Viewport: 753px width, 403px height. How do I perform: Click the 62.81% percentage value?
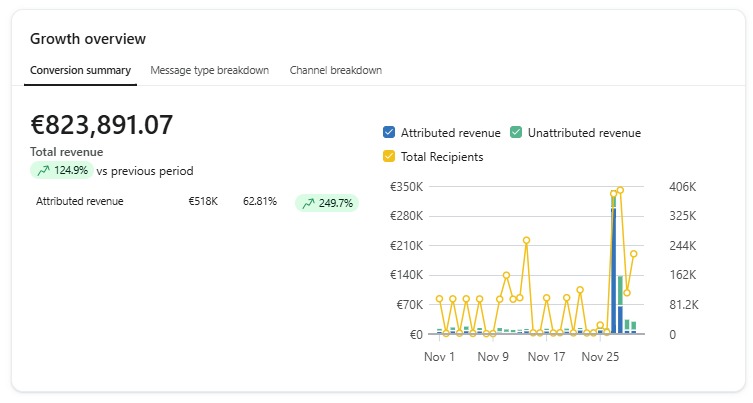(260, 201)
